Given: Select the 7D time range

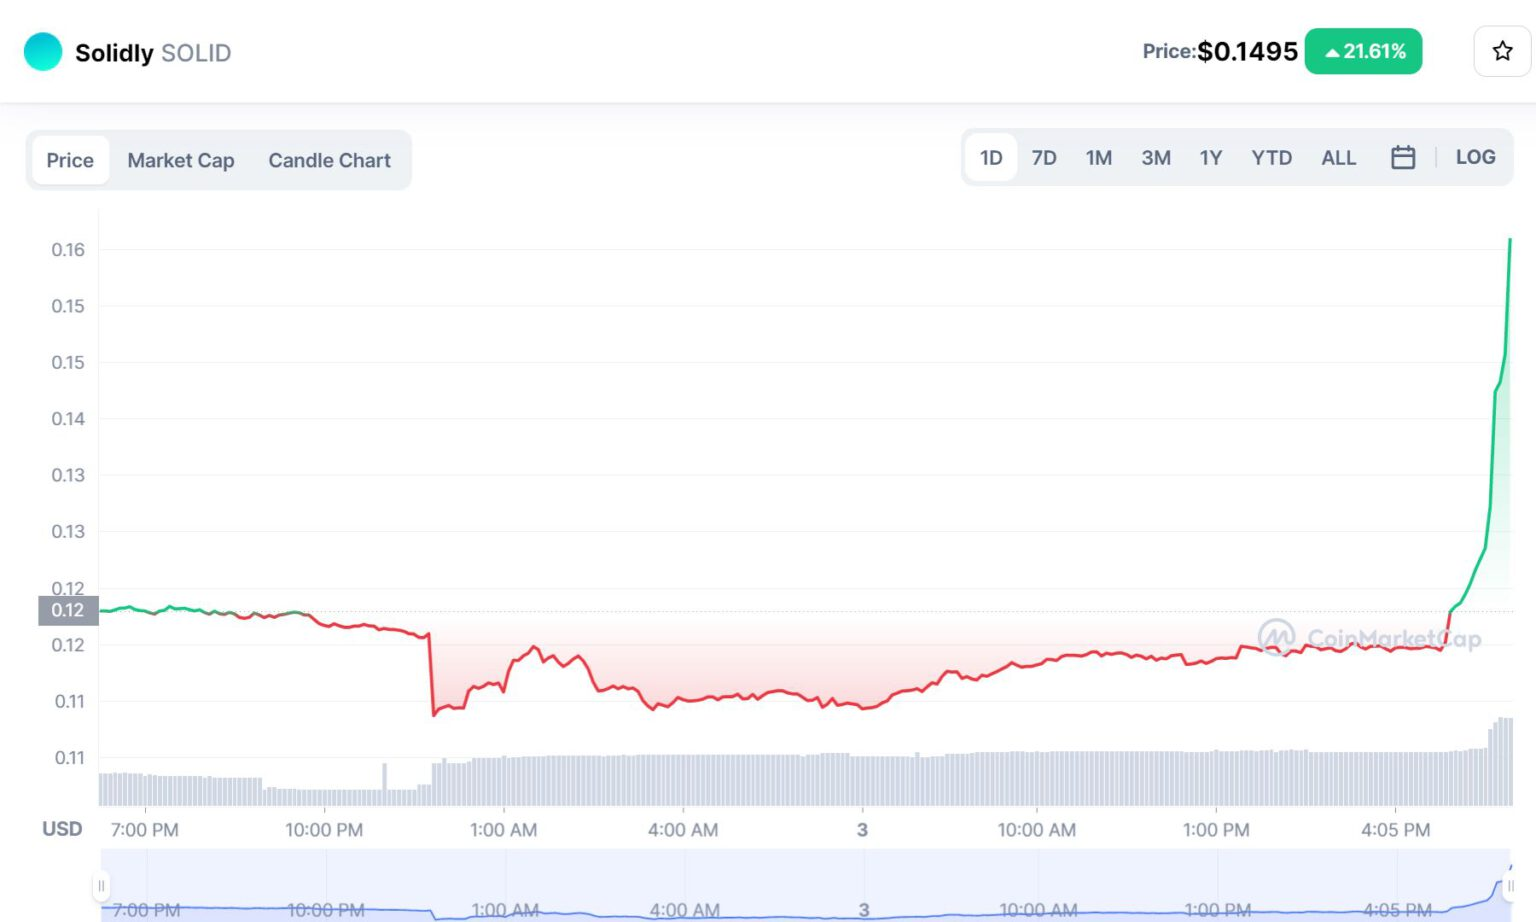Looking at the screenshot, I should 1044,158.
